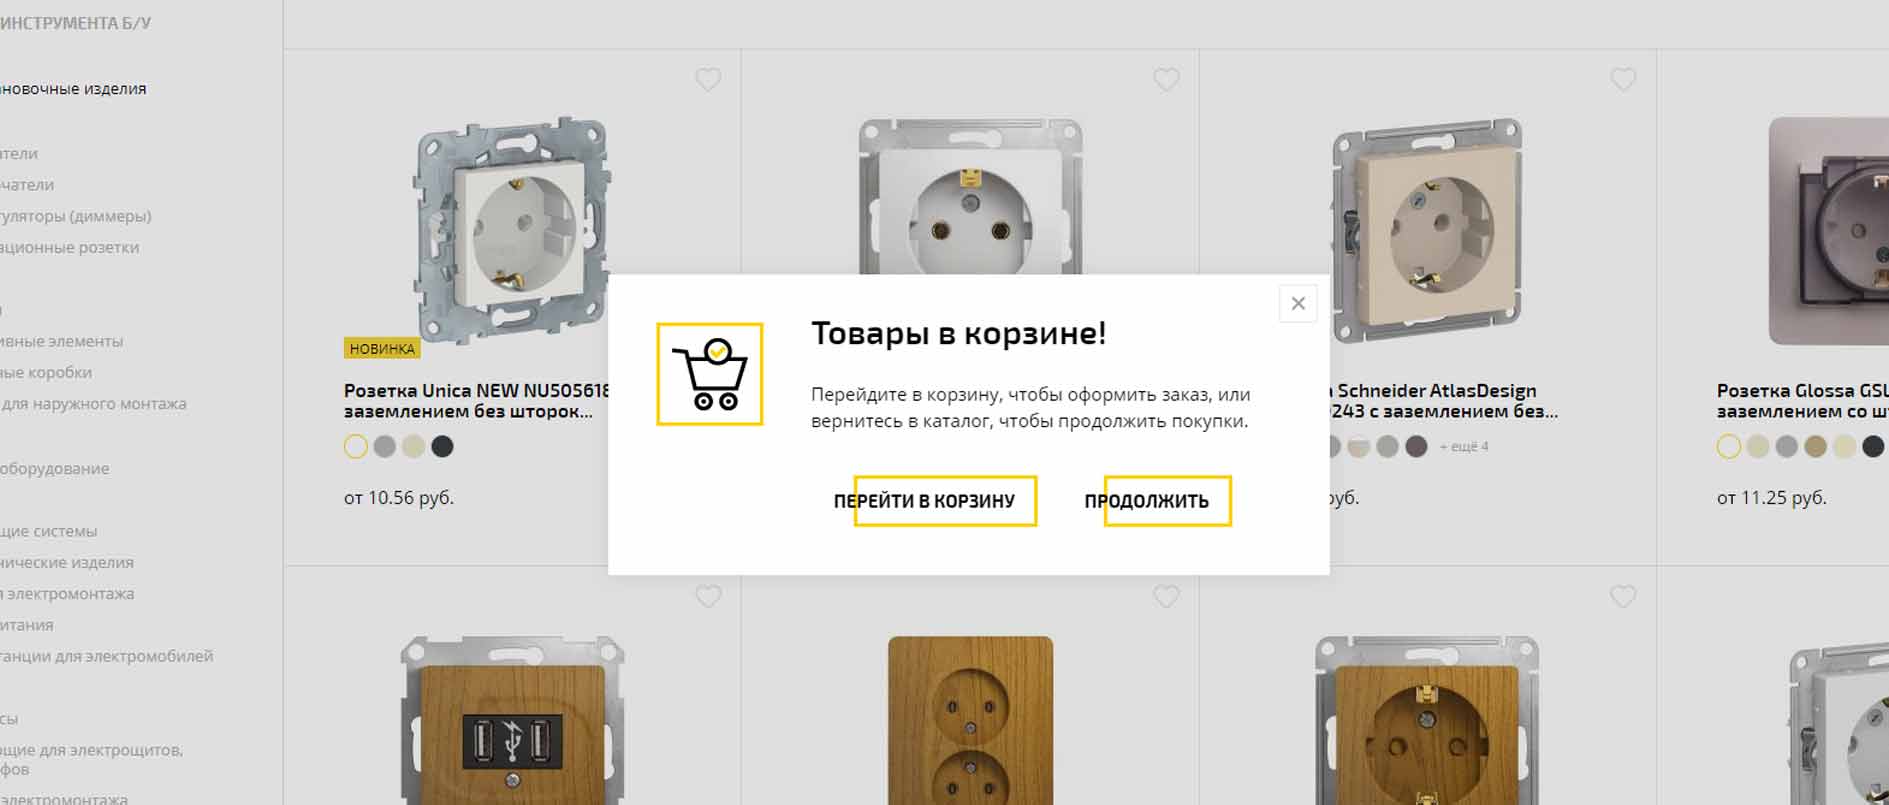1889x805 pixels.
Task: Choose gray color swatch for Unica socket
Action: click(385, 447)
